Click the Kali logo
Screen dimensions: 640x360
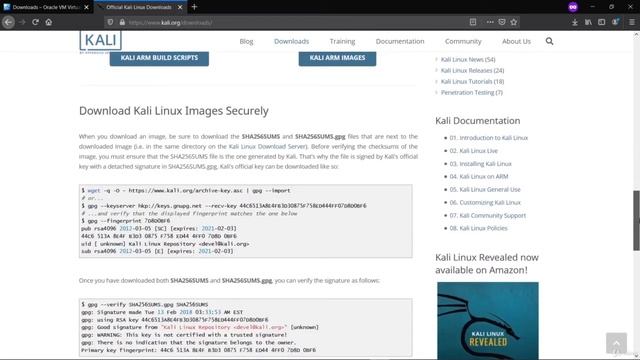coord(100,42)
